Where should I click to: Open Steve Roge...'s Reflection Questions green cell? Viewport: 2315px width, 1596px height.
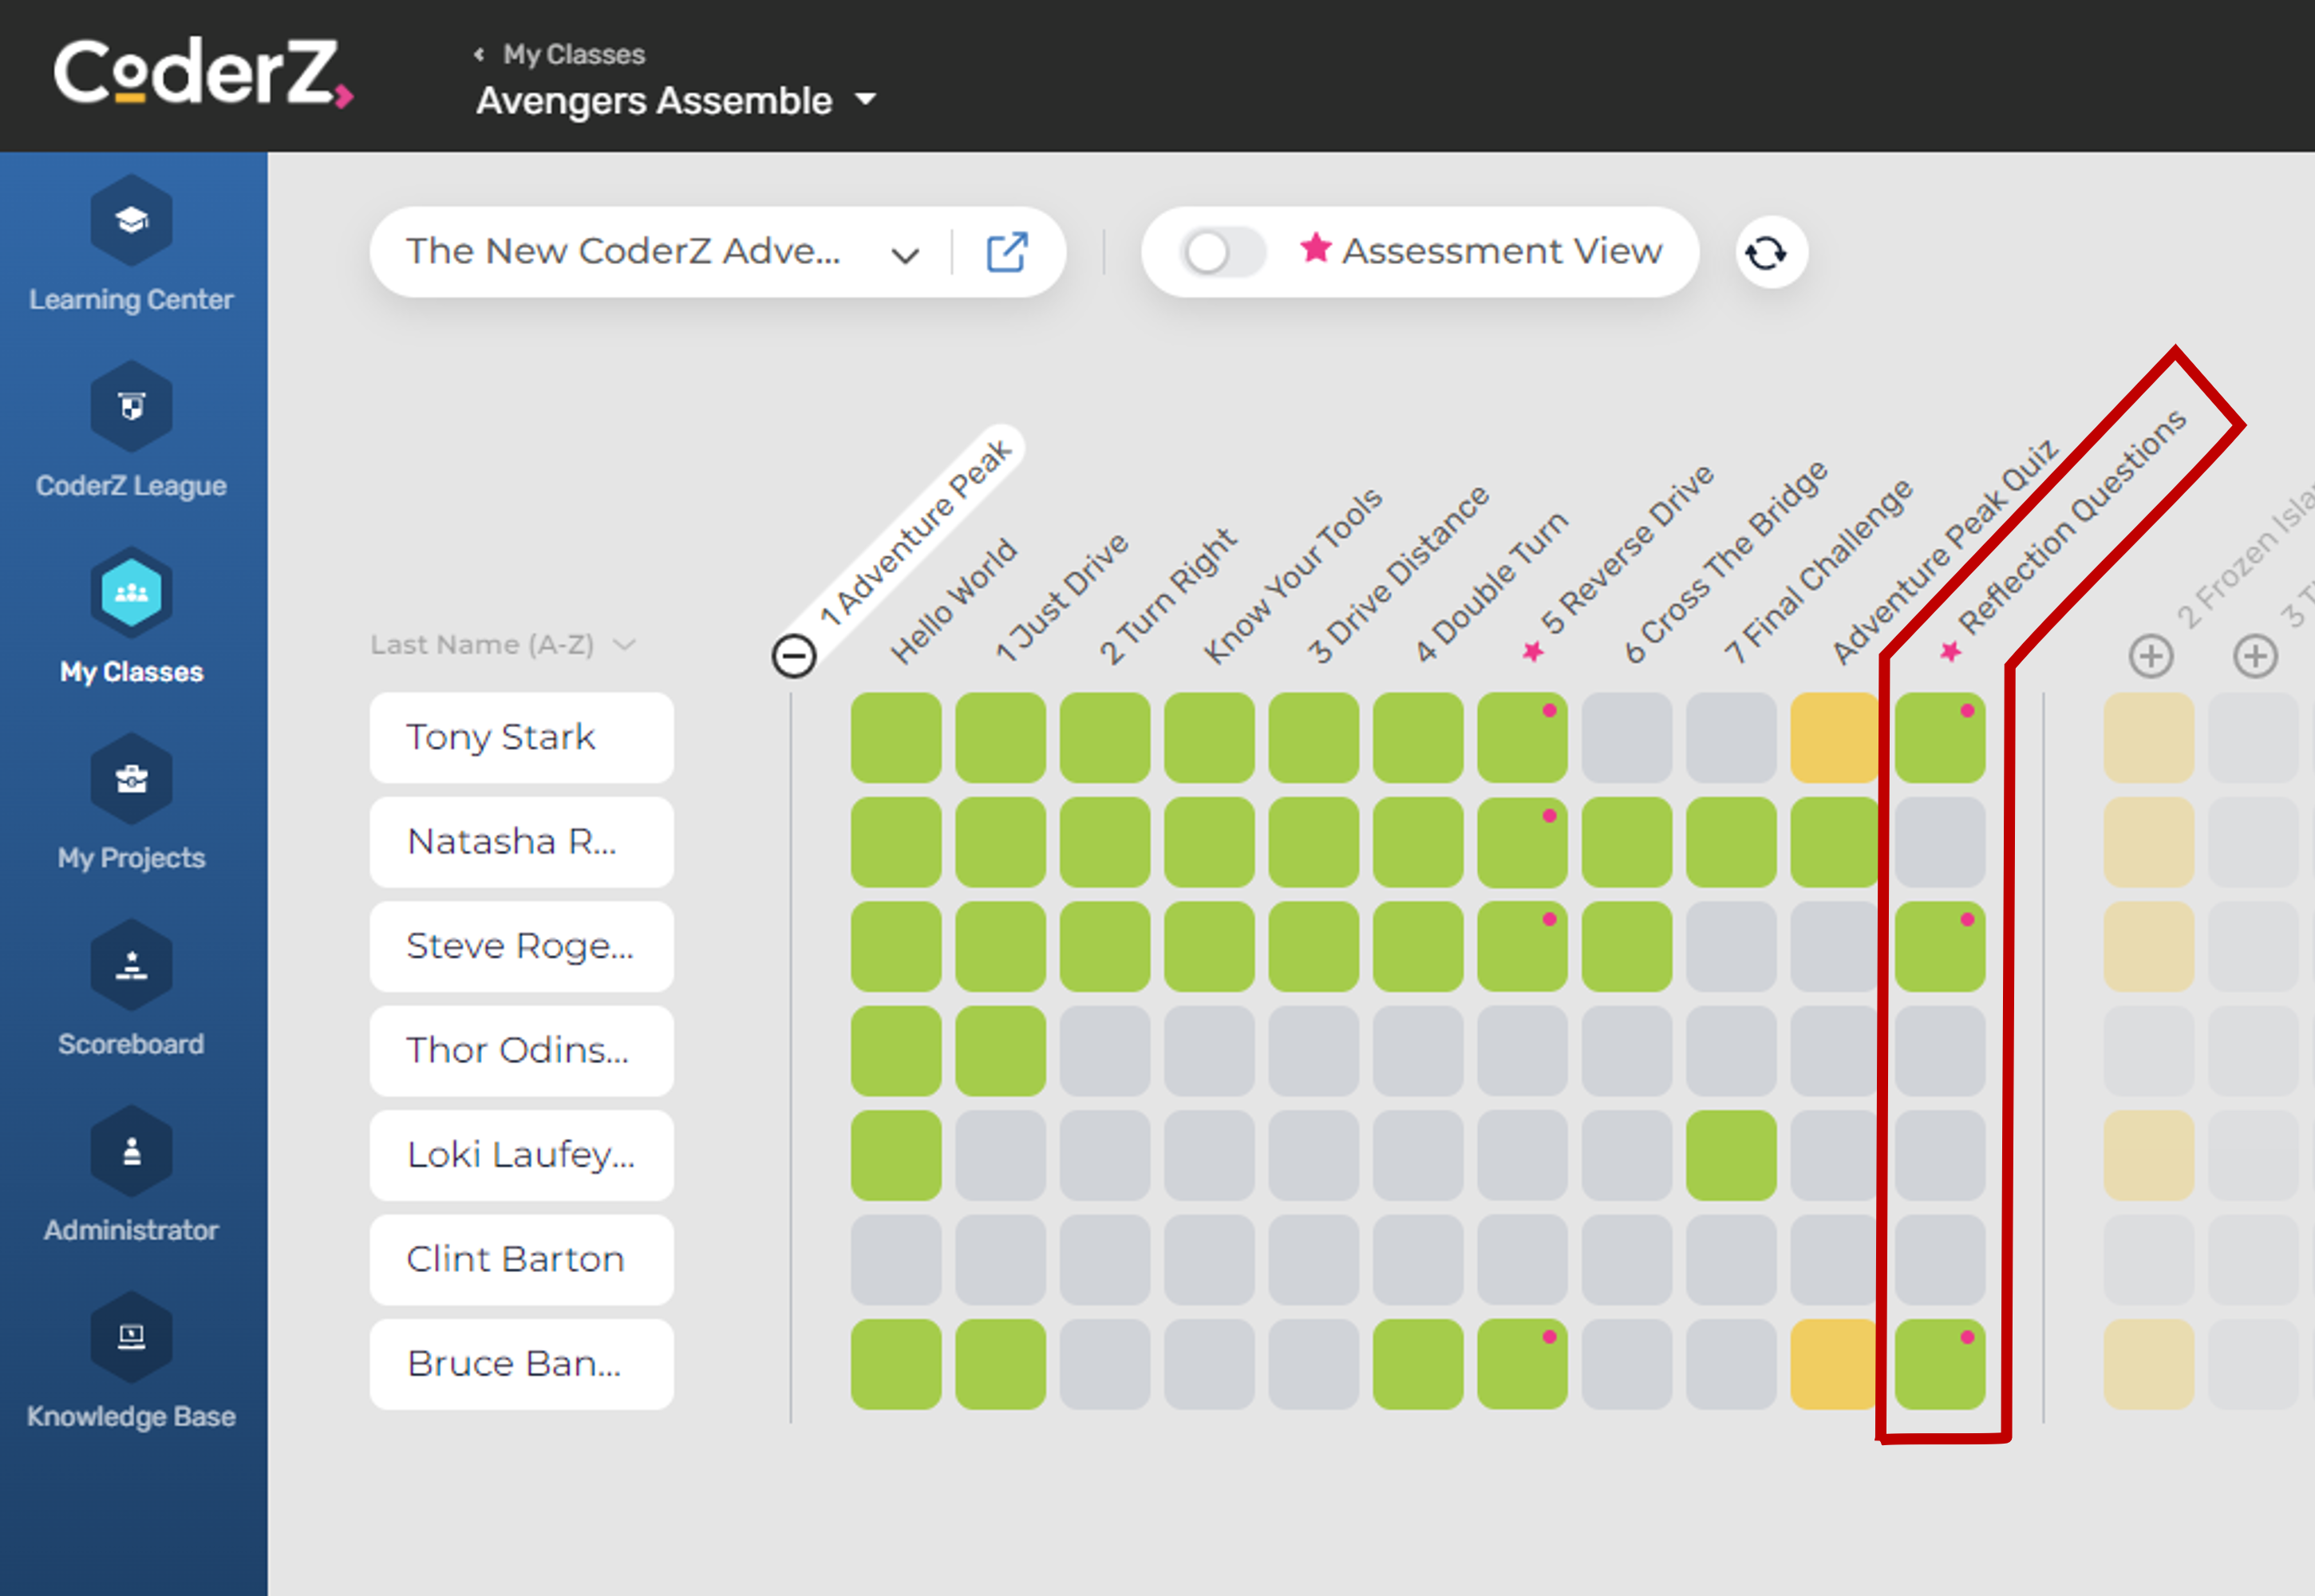(x=1940, y=946)
